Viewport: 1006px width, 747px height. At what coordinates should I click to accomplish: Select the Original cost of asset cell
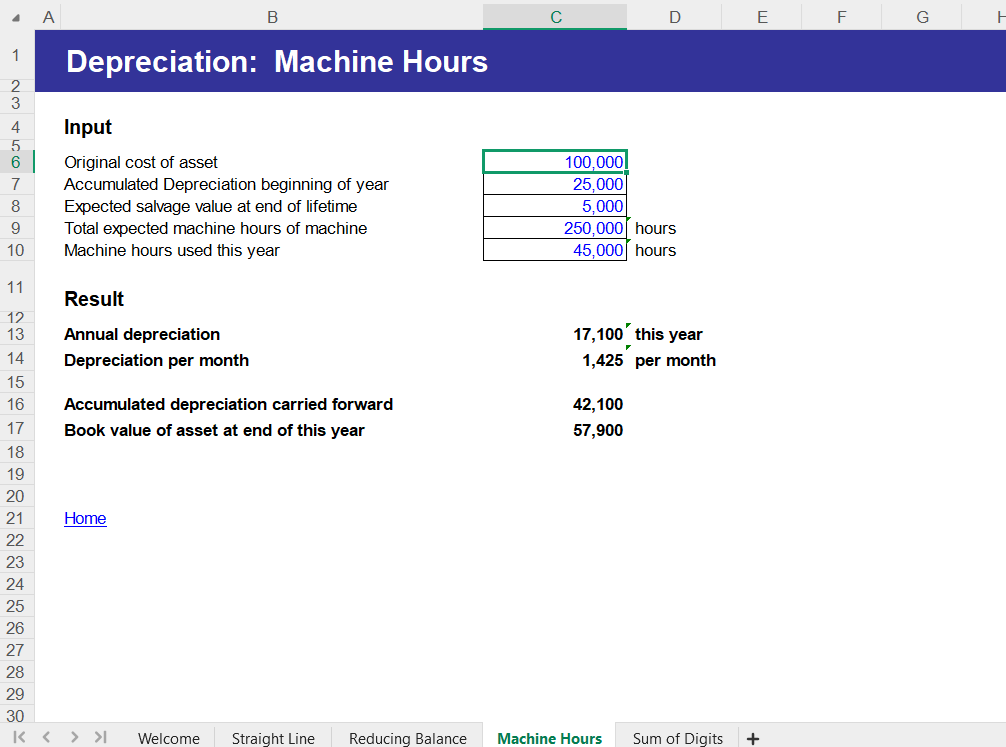pos(554,161)
